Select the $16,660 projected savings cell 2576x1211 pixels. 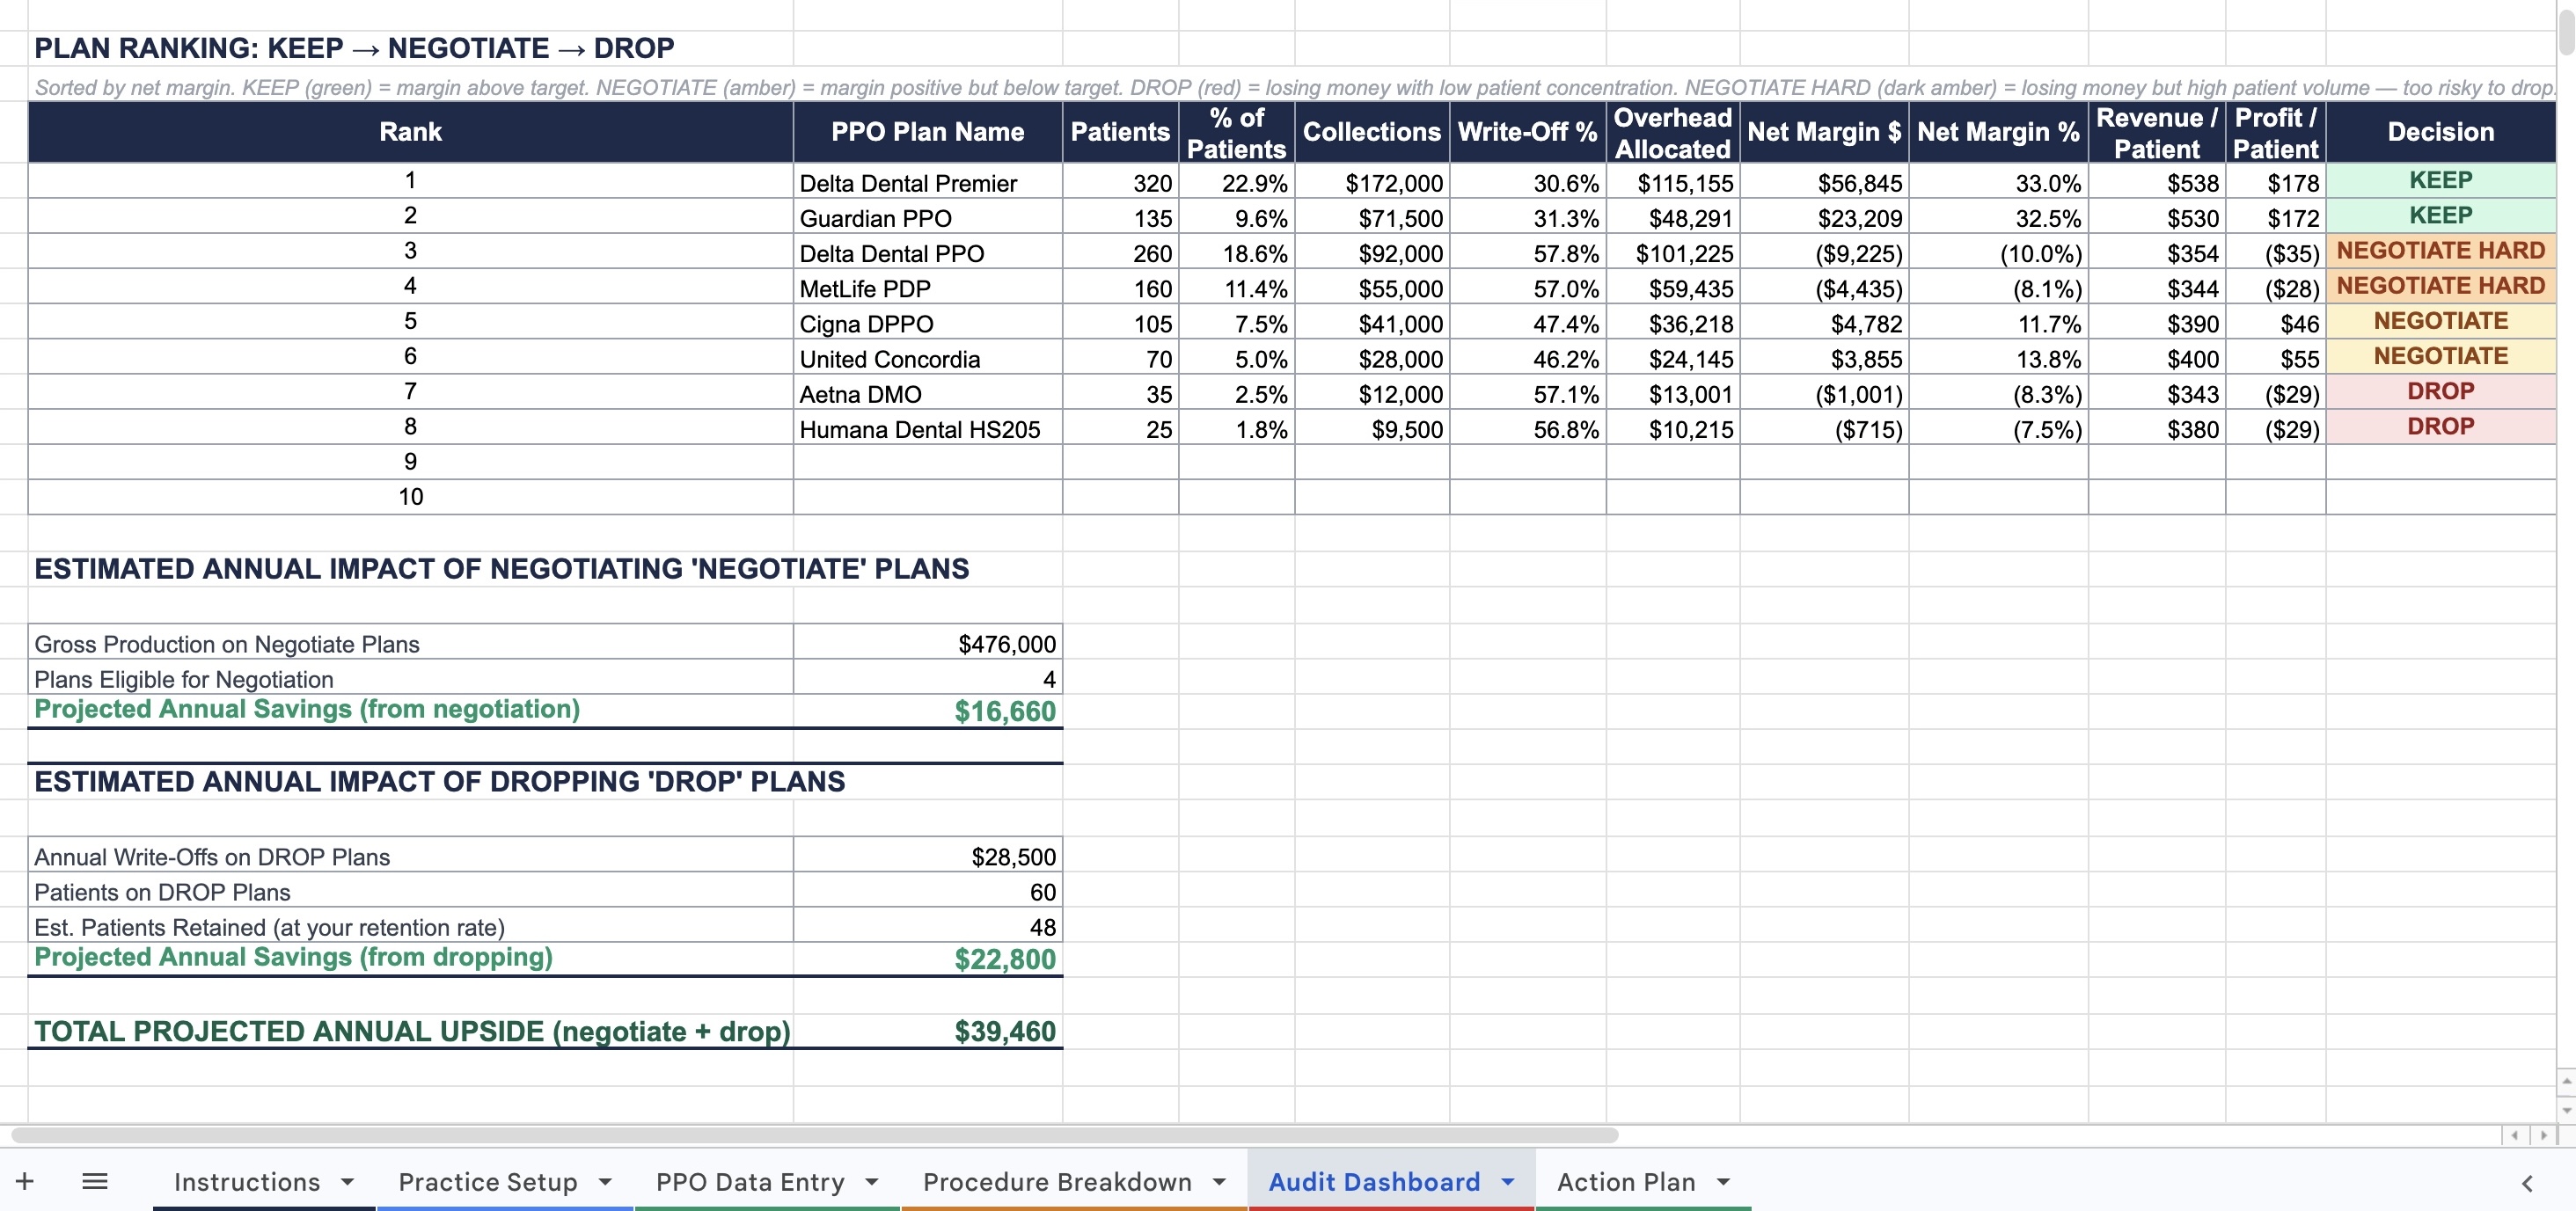928,711
